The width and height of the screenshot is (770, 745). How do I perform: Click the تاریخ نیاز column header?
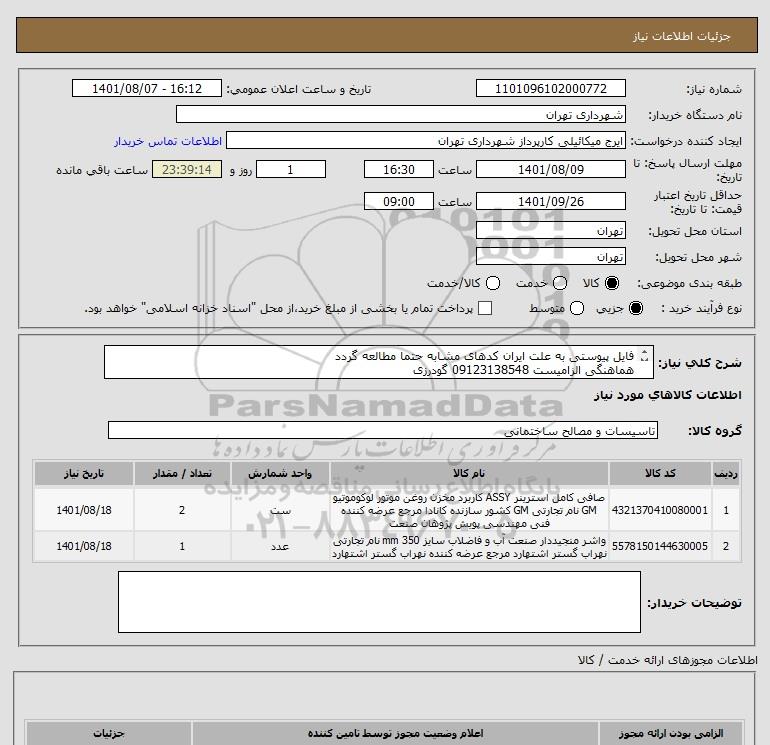tap(84, 473)
